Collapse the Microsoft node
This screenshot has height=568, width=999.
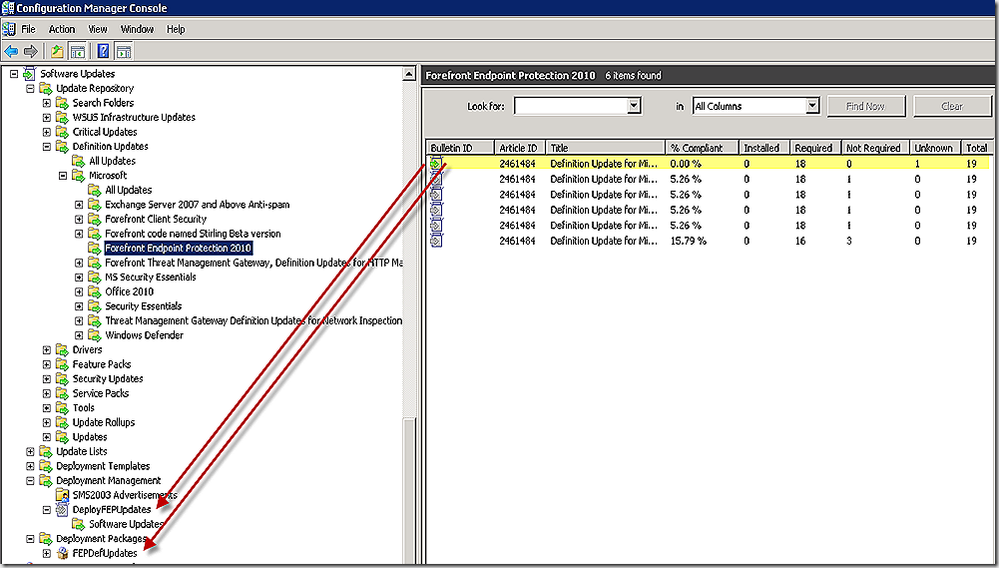63,176
